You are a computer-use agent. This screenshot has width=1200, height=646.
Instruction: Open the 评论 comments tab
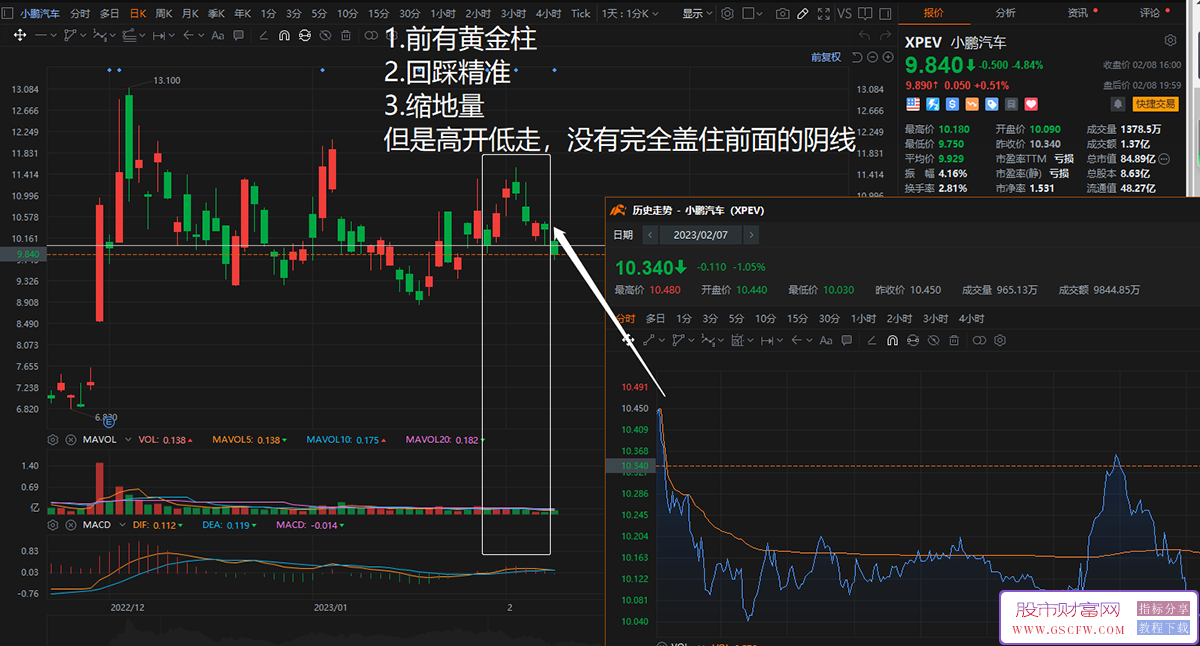pos(1150,13)
